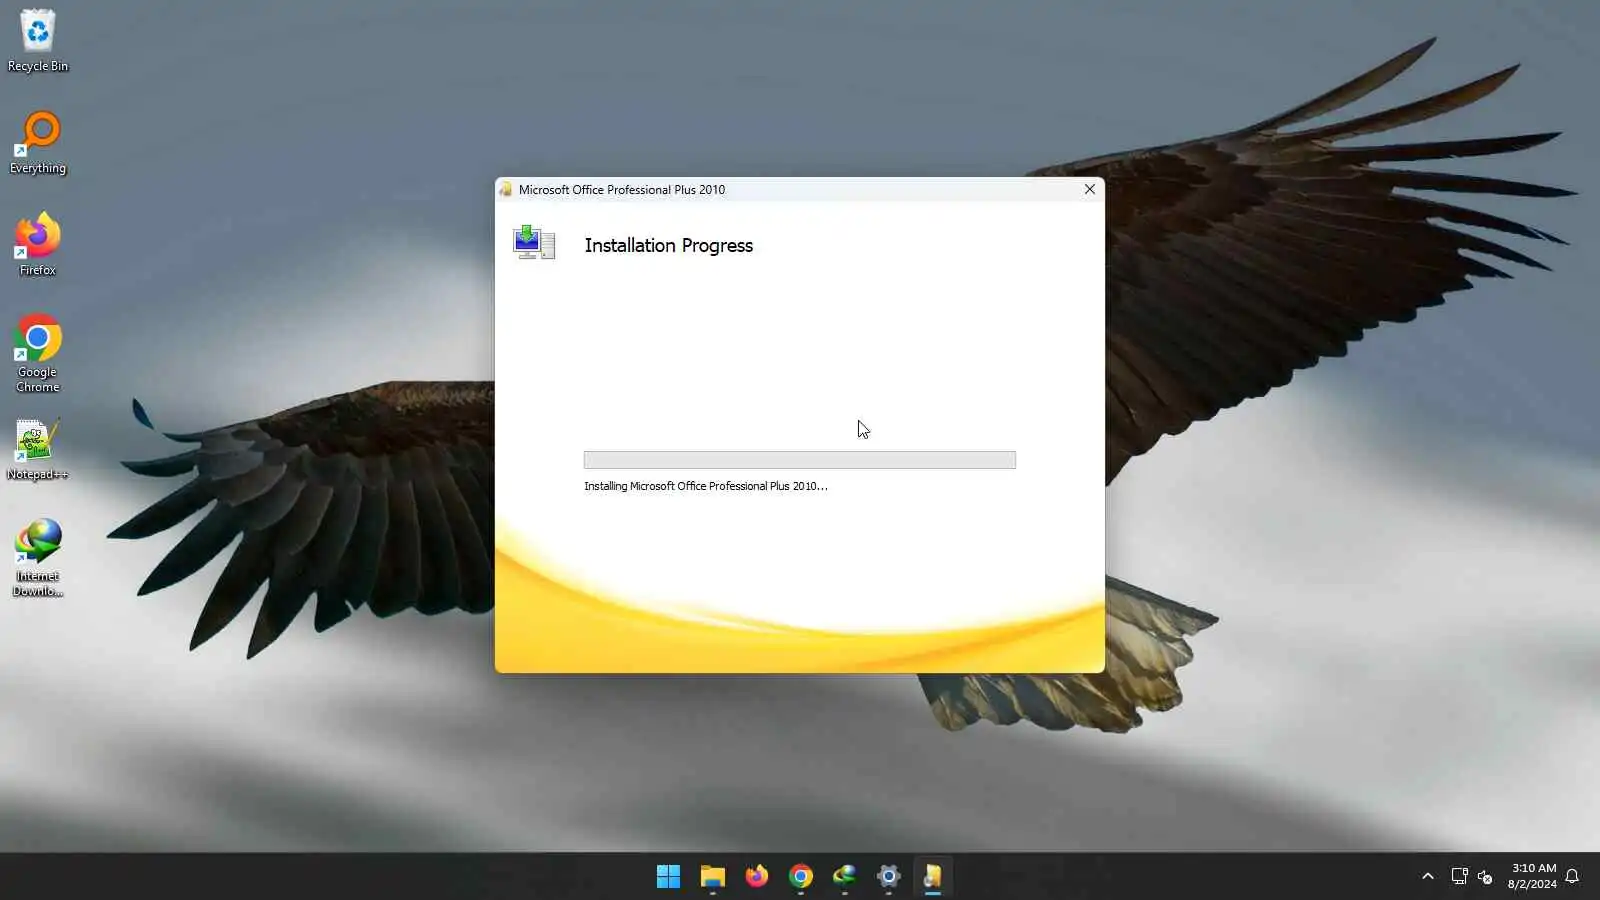
Task: Click the installer window title text
Action: (x=622, y=190)
